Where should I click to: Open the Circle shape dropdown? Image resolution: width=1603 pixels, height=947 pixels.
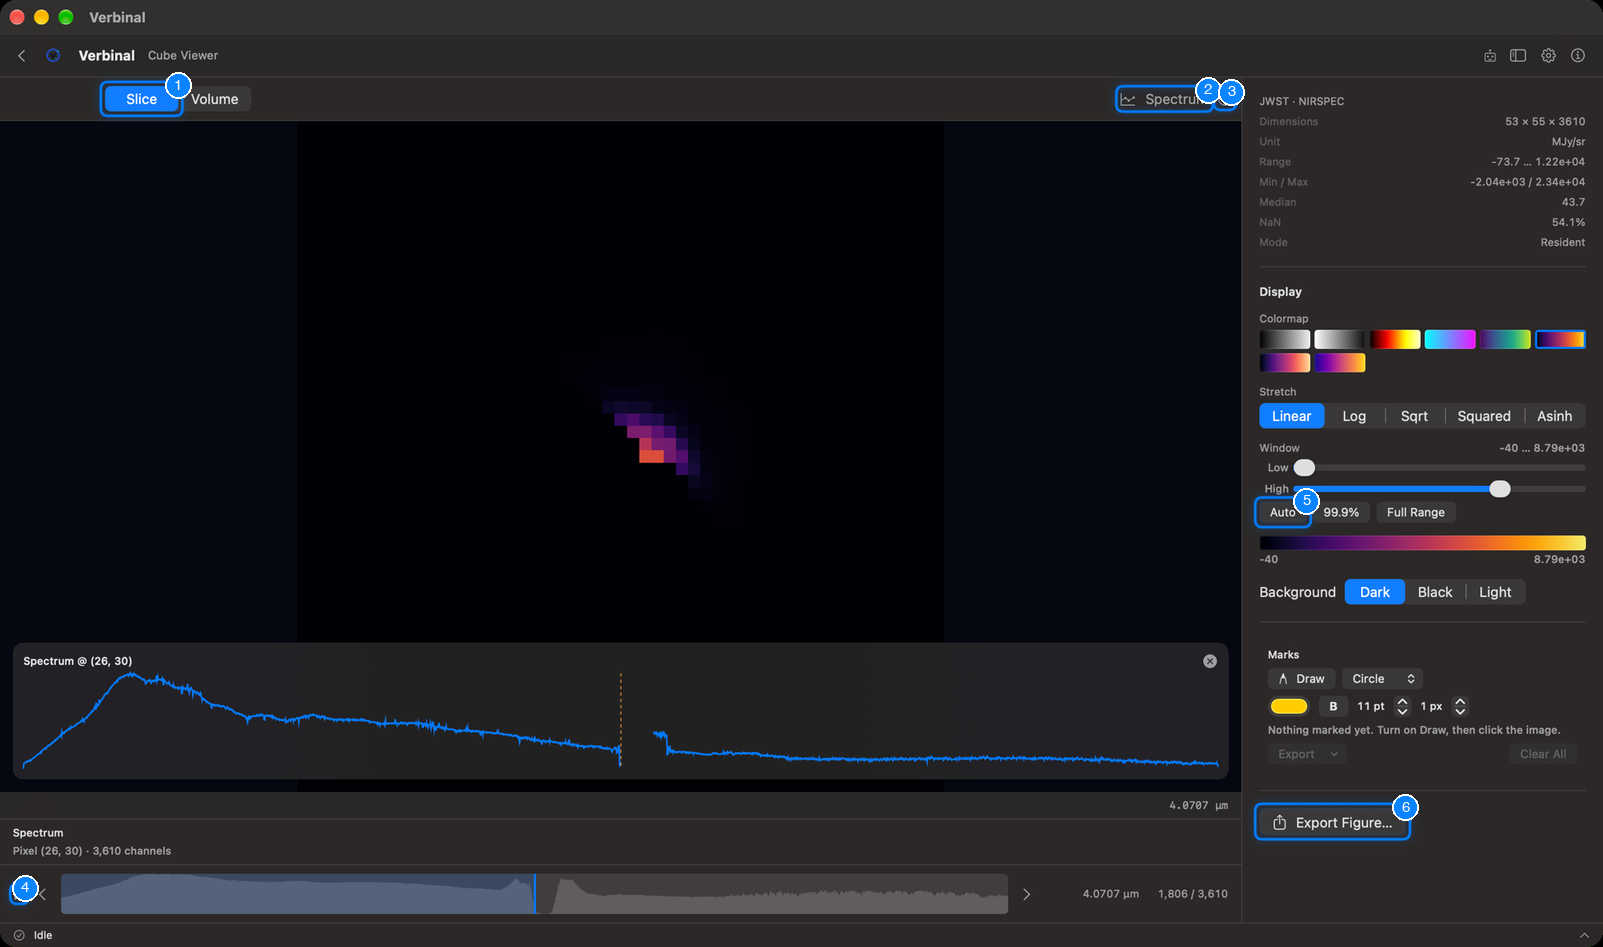pos(1382,679)
